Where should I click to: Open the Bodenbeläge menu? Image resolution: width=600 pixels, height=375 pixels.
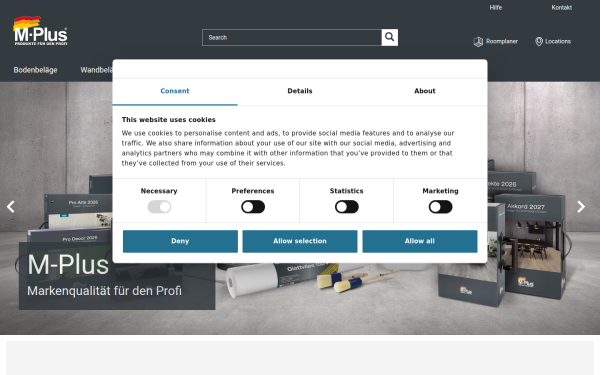point(36,70)
